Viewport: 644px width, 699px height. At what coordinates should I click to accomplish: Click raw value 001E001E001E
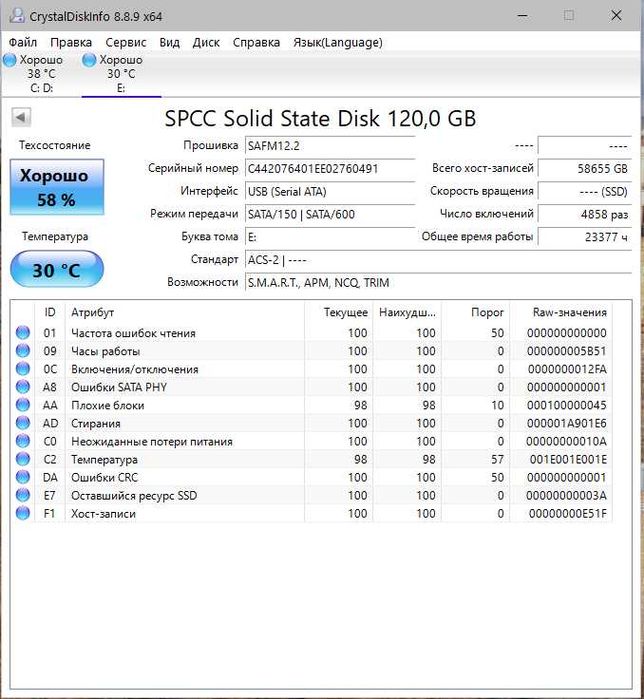[568, 459]
